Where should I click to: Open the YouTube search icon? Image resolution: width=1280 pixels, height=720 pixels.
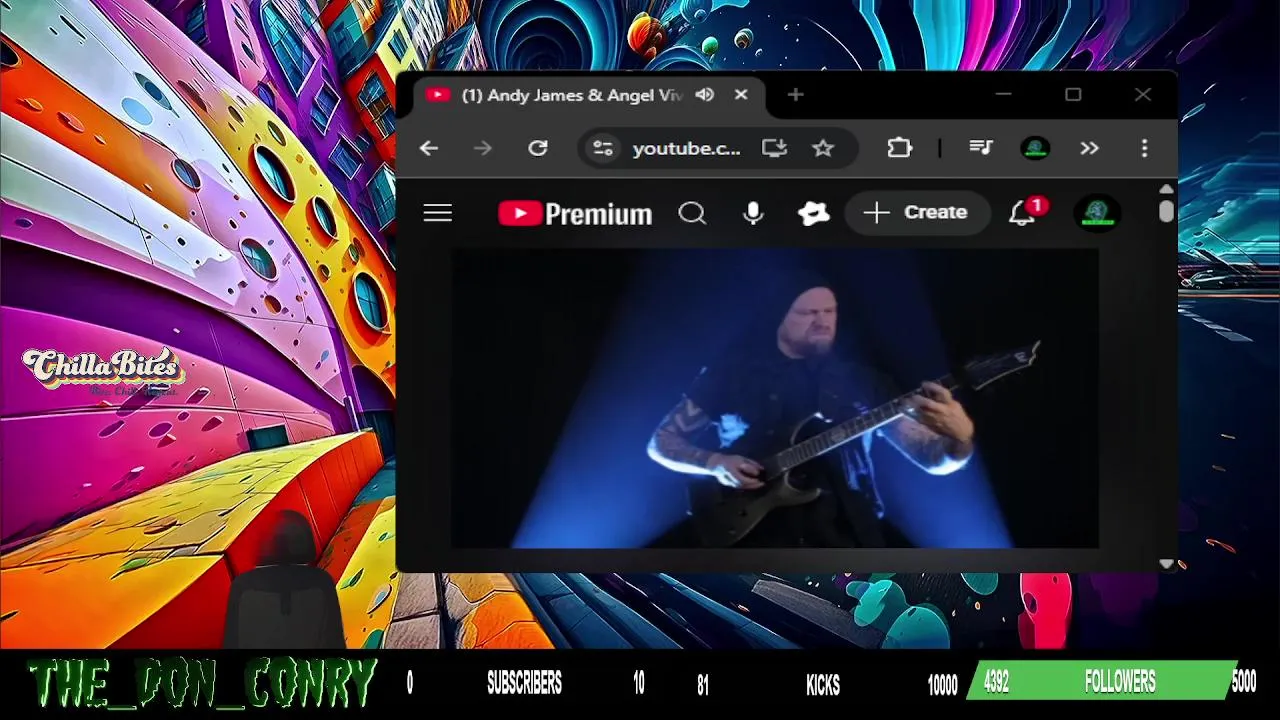click(692, 213)
